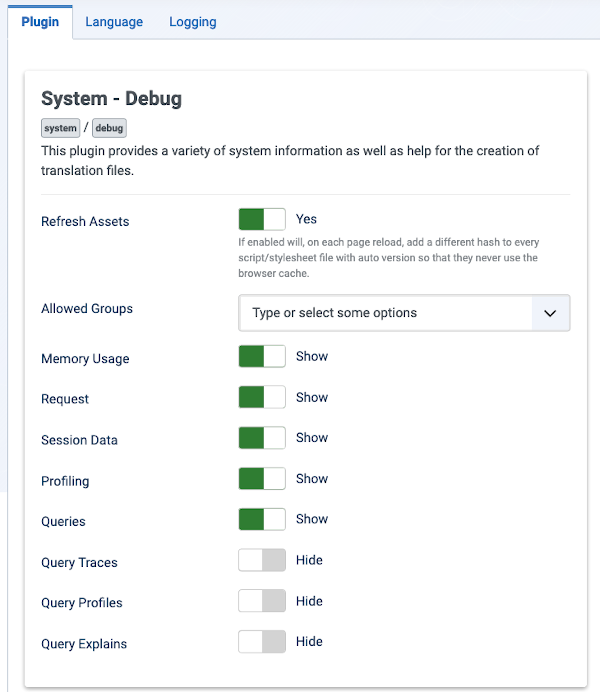This screenshot has height=692, width=600.
Task: Click the 'Query Traces' label
Action: click(79, 563)
